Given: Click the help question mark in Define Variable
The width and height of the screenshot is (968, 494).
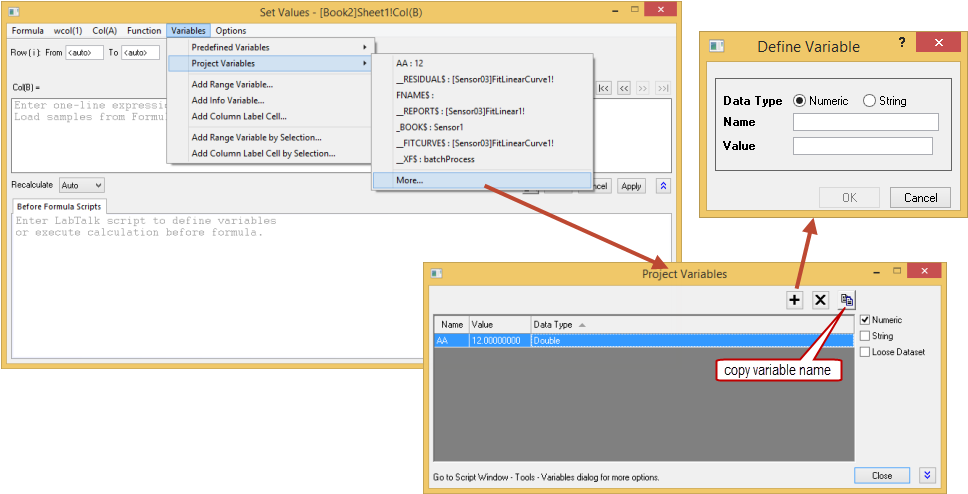Looking at the screenshot, I should coord(903,43).
